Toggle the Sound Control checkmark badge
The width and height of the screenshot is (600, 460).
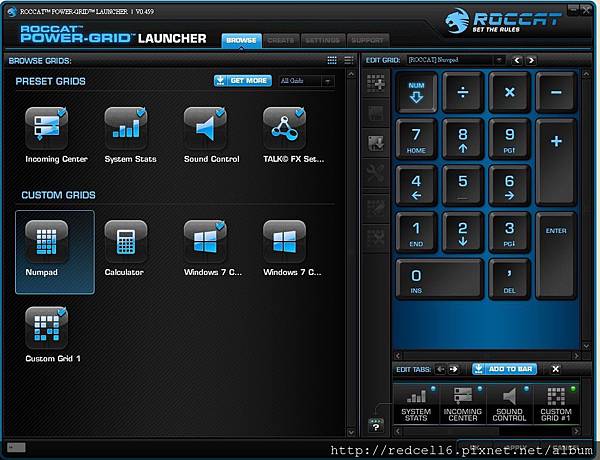[x=220, y=112]
